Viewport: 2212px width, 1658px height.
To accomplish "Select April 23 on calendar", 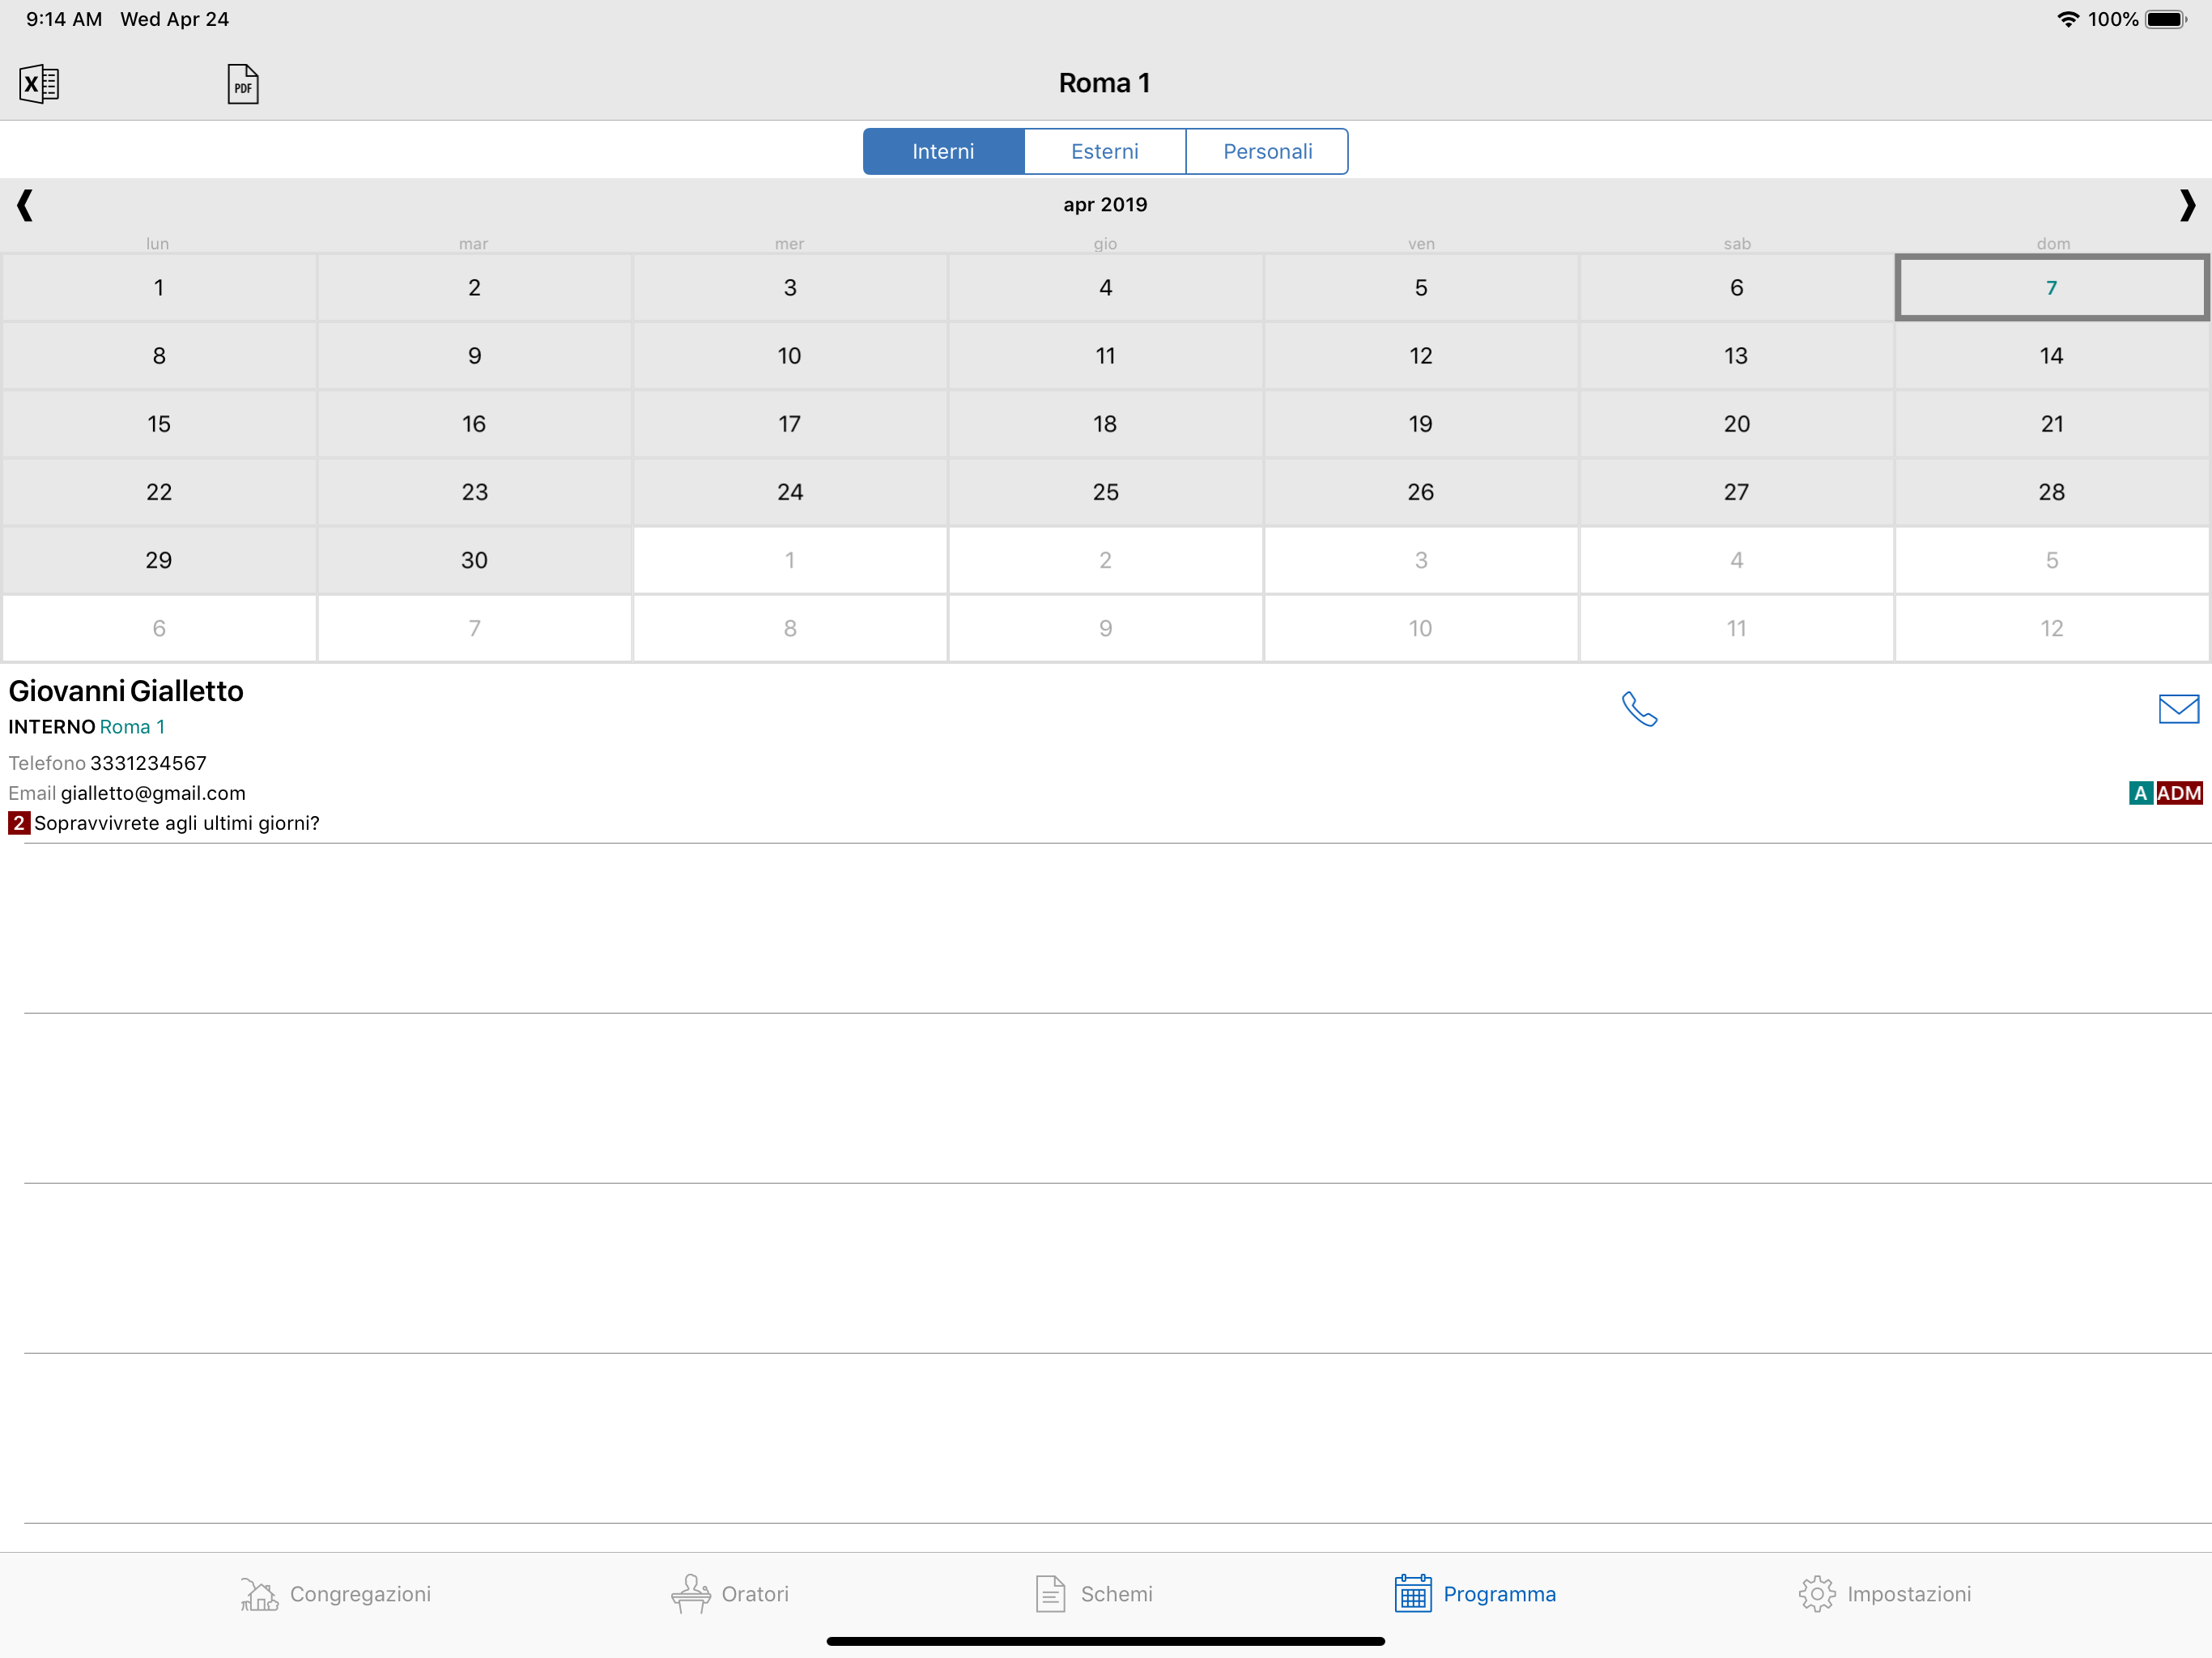I will tap(475, 492).
